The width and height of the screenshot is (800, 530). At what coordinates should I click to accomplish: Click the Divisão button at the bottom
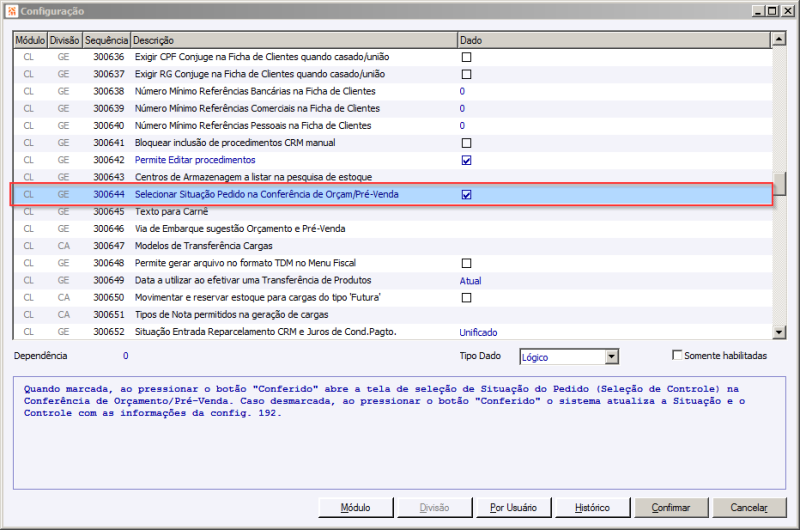point(434,508)
